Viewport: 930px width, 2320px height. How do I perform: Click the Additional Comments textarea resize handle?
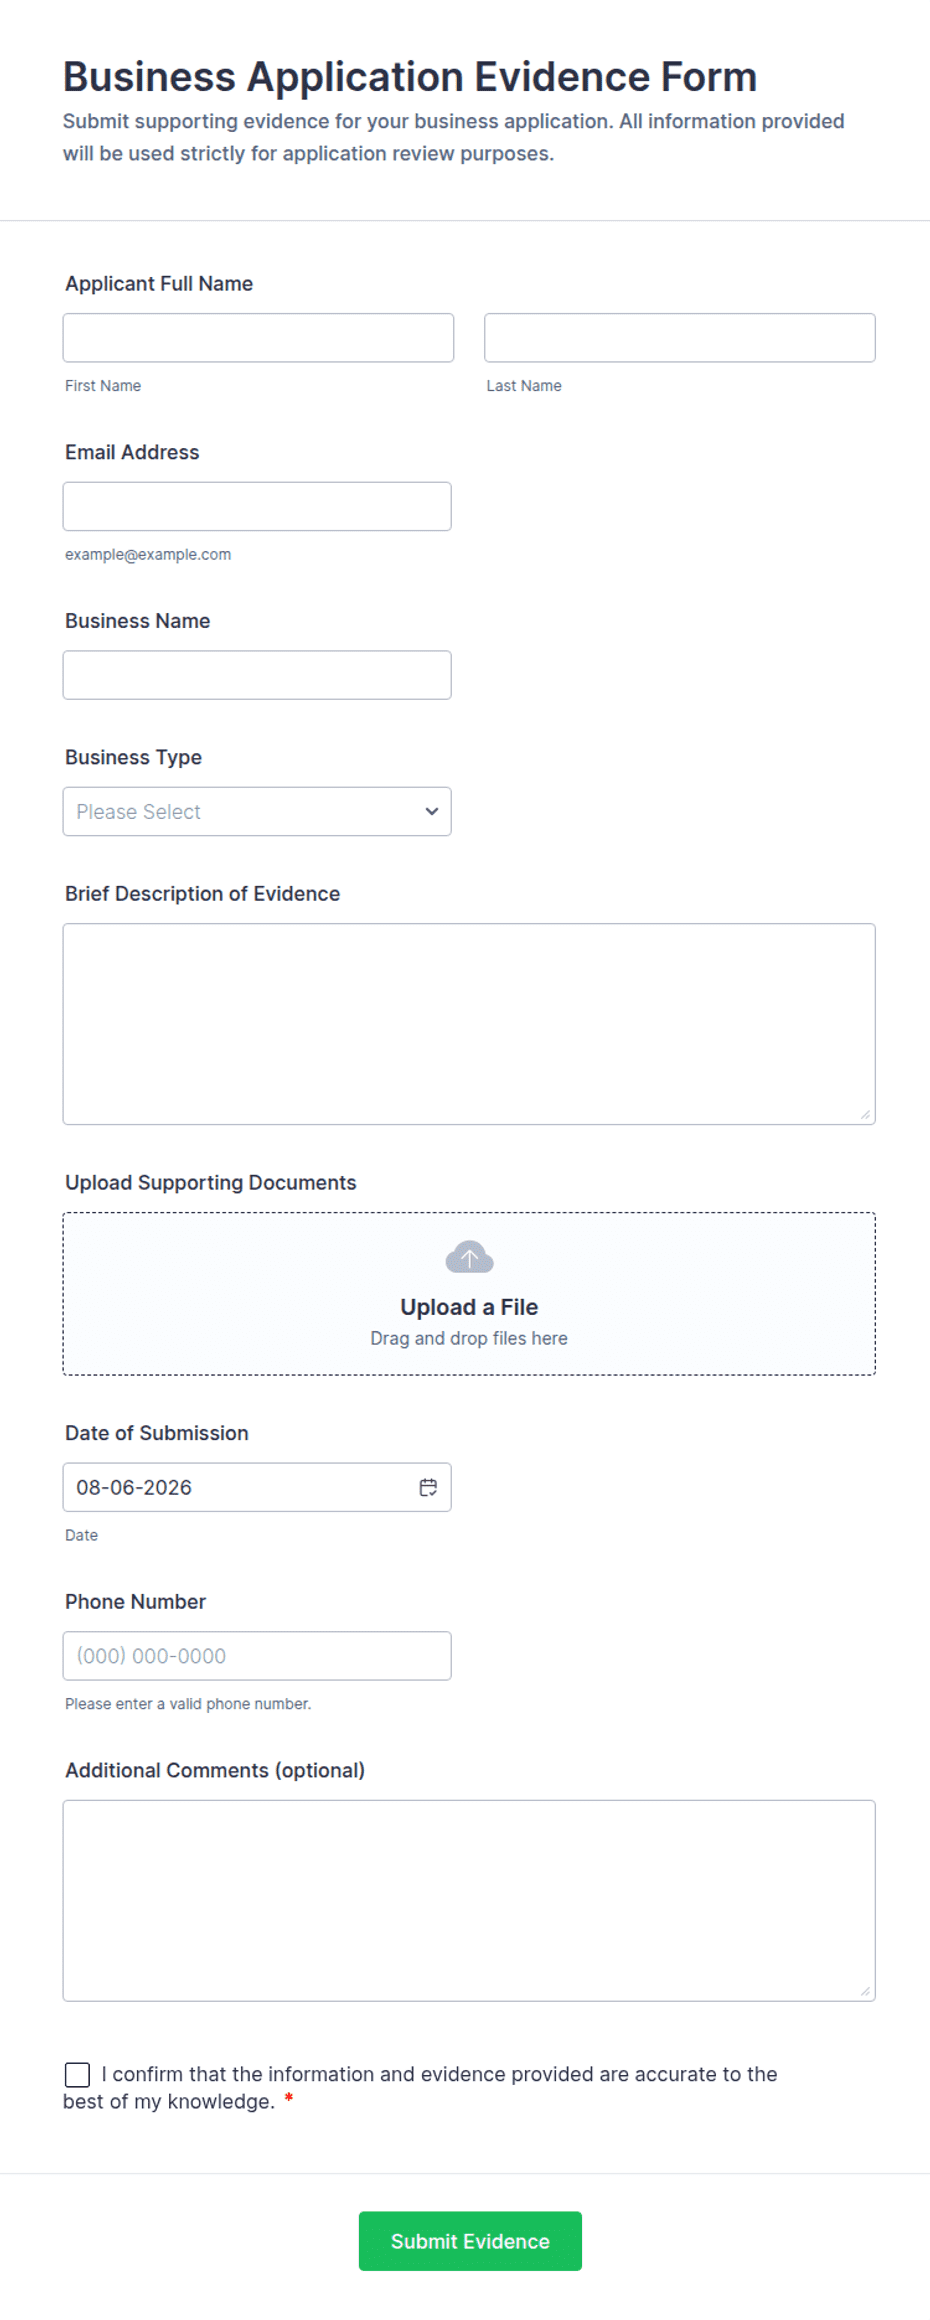(x=865, y=1991)
